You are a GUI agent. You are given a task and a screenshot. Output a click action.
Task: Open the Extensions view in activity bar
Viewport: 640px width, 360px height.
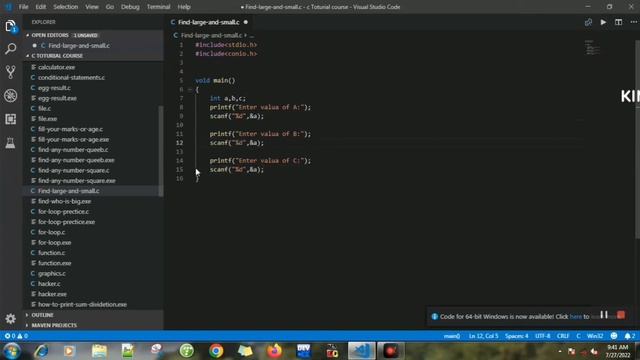(x=11, y=119)
